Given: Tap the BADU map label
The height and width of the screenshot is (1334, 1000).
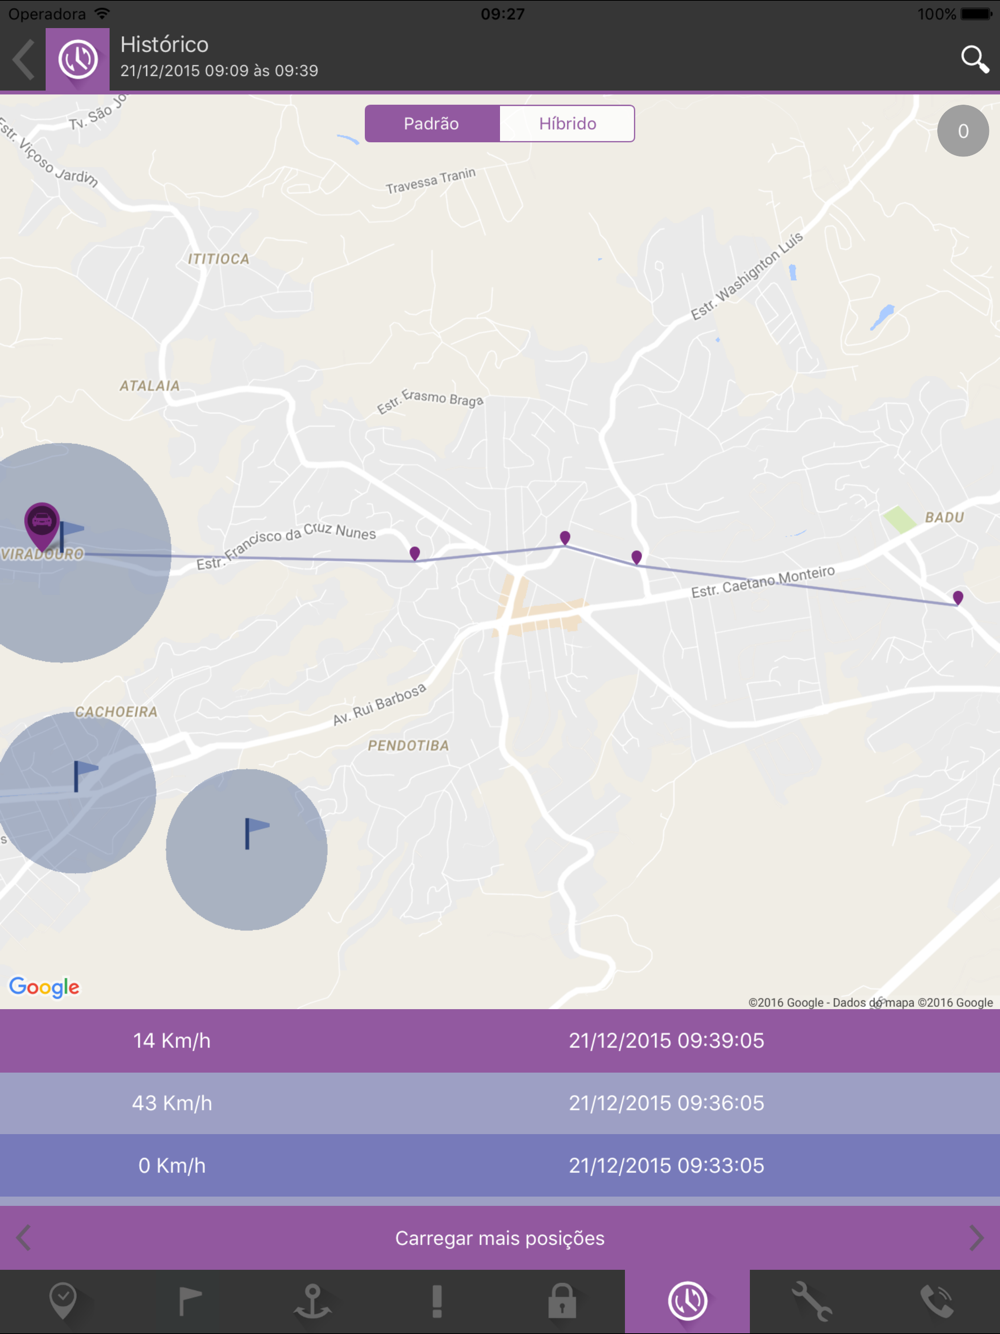Looking at the screenshot, I should pyautogui.click(x=944, y=517).
